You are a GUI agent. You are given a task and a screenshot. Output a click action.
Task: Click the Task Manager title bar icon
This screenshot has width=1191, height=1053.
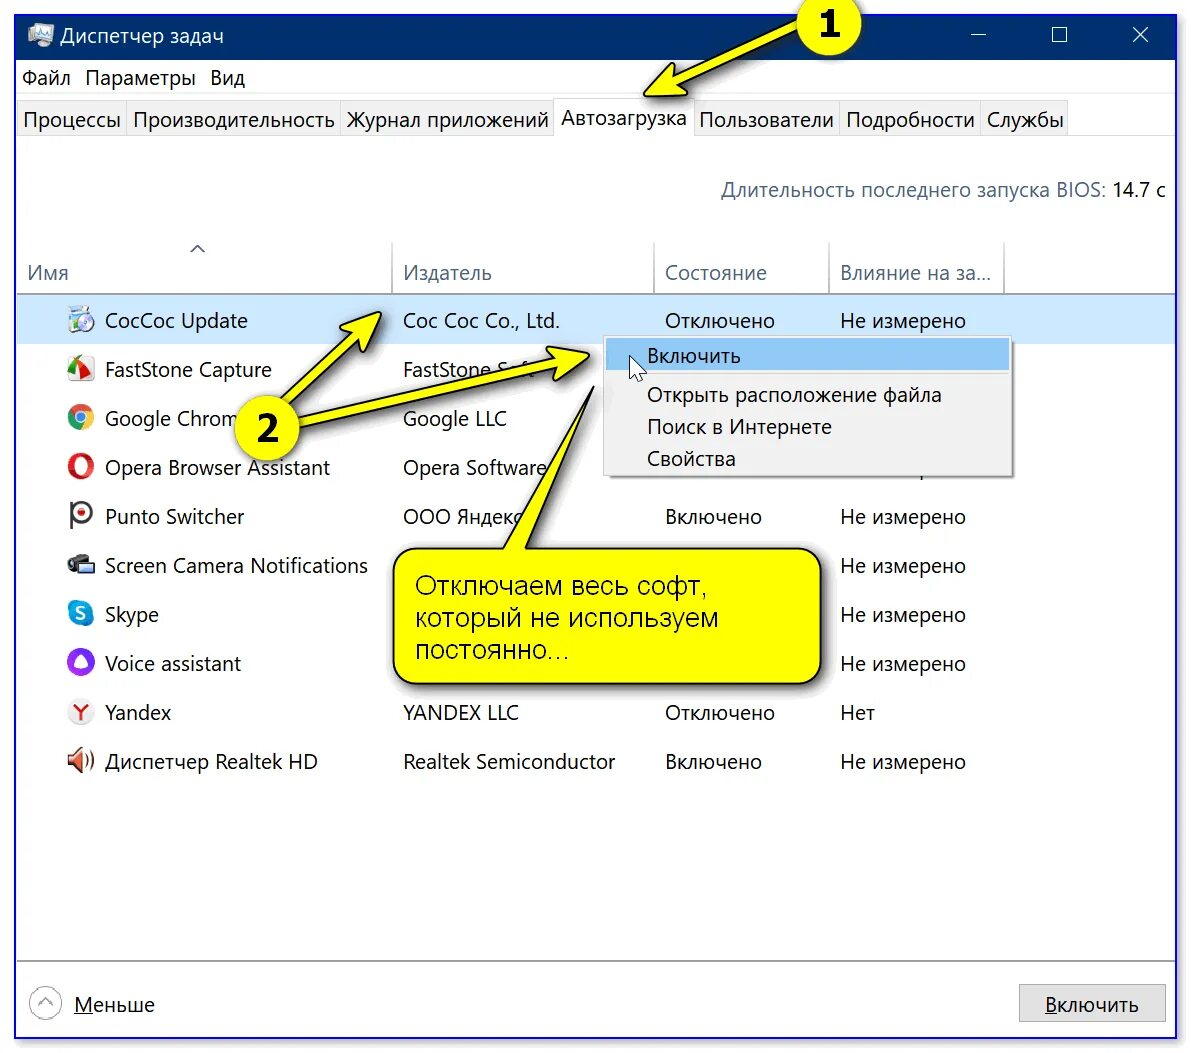[40, 35]
